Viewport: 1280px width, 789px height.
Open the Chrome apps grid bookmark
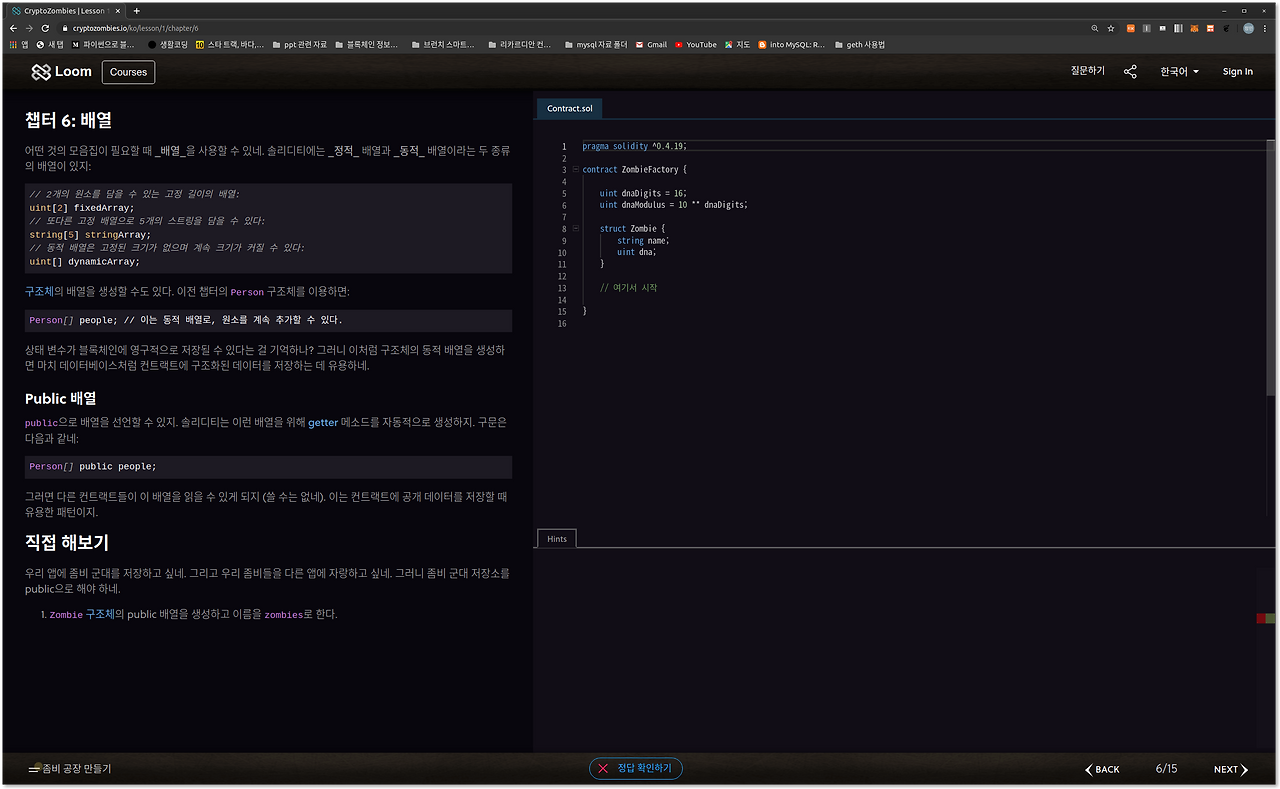[x=18, y=45]
